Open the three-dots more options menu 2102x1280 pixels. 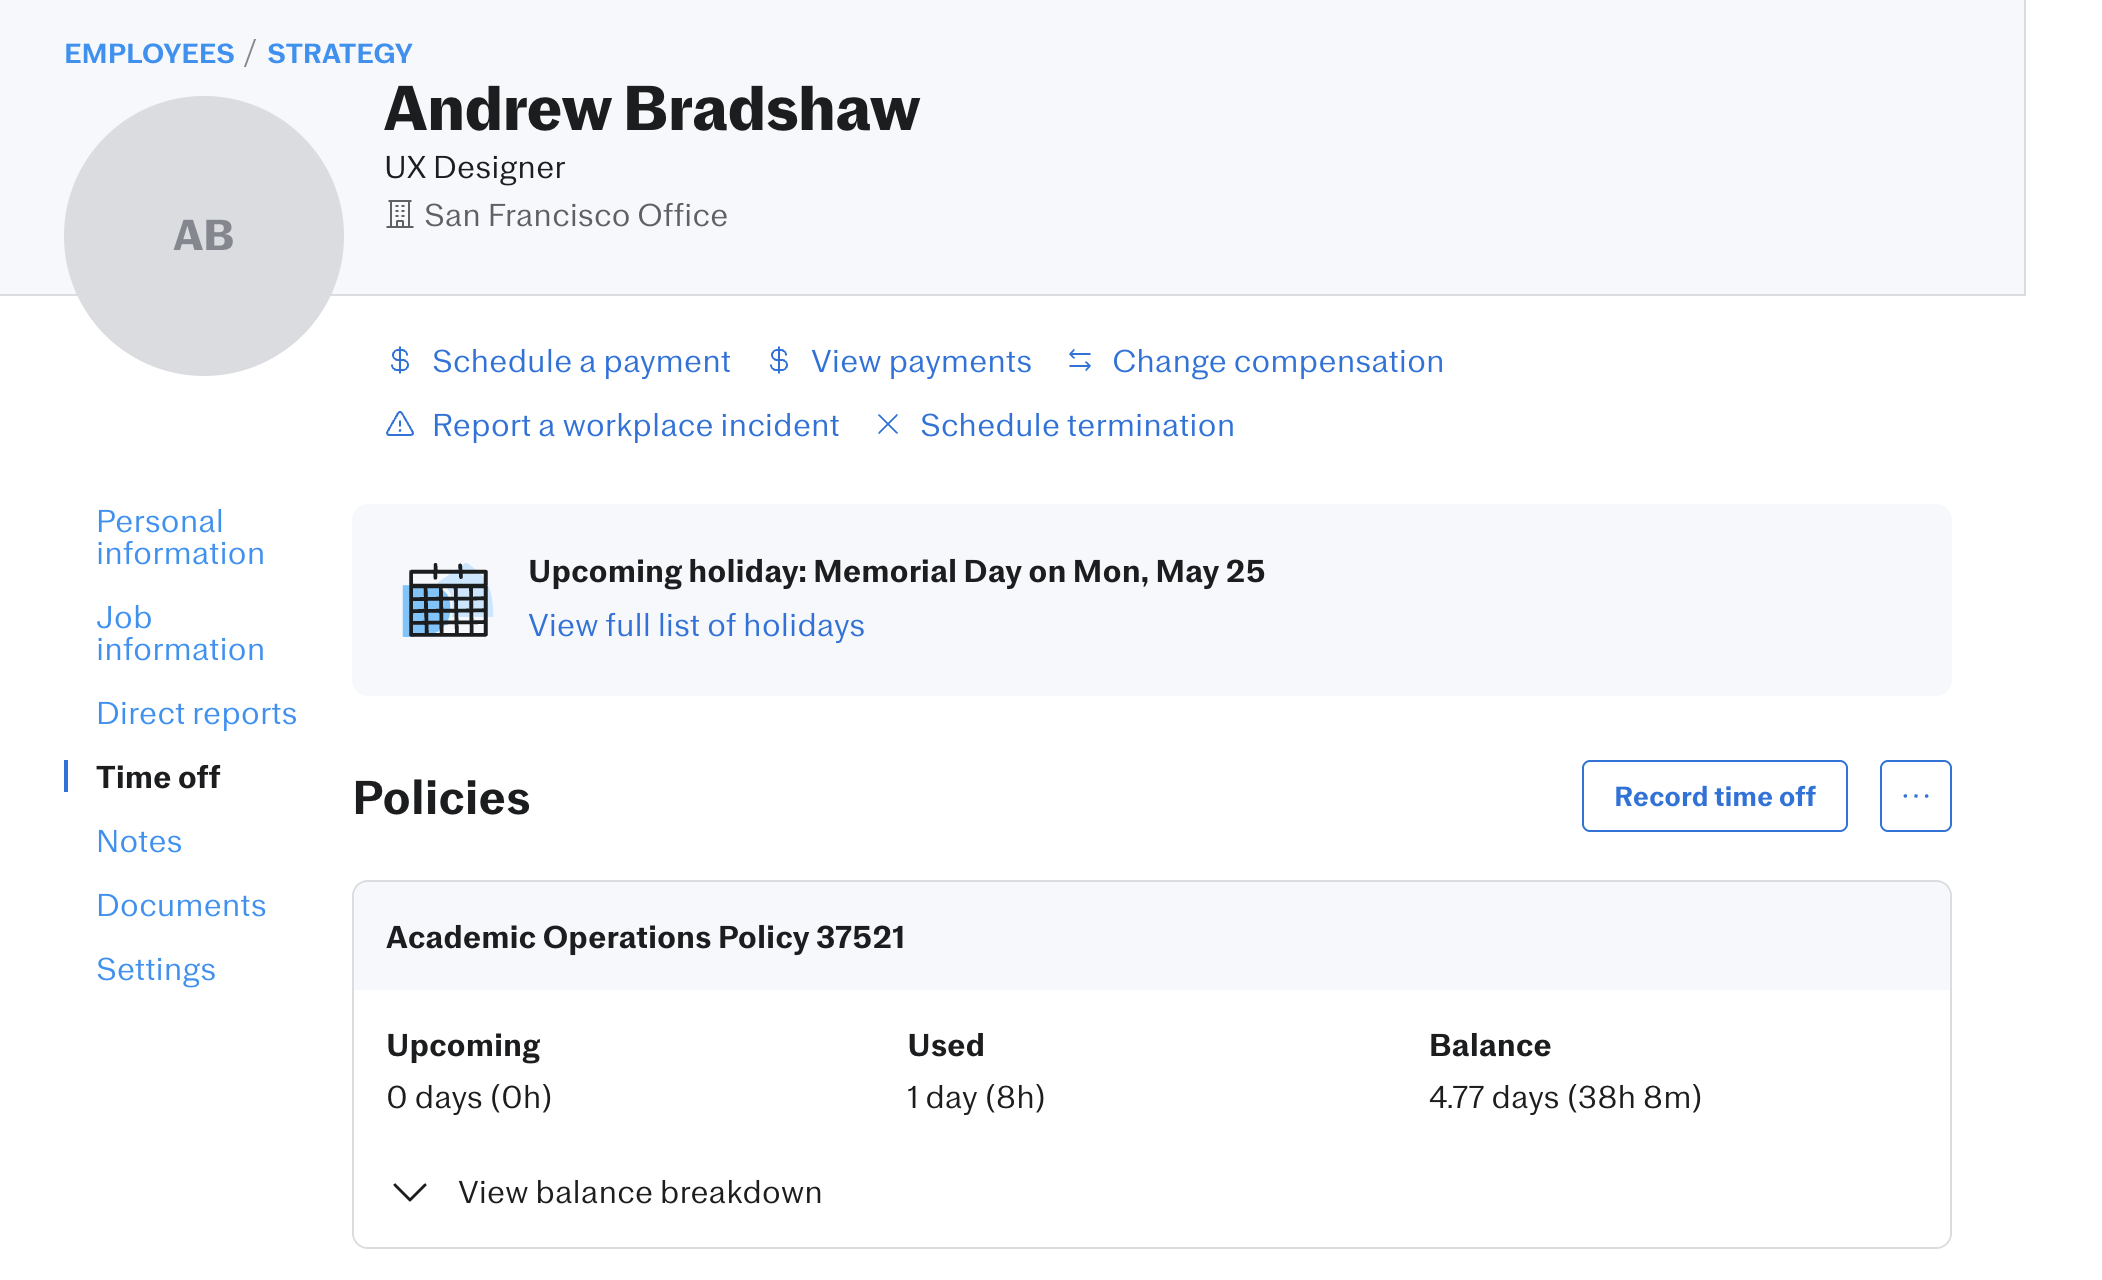[1915, 796]
